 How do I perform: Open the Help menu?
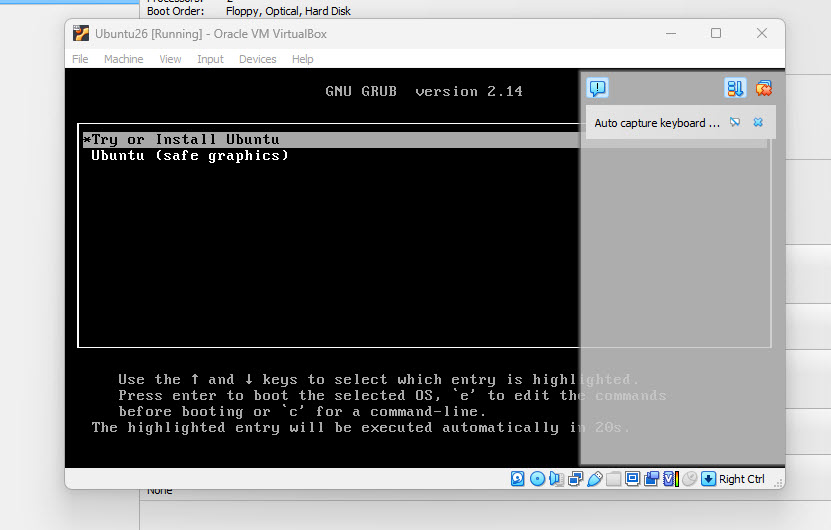303,59
